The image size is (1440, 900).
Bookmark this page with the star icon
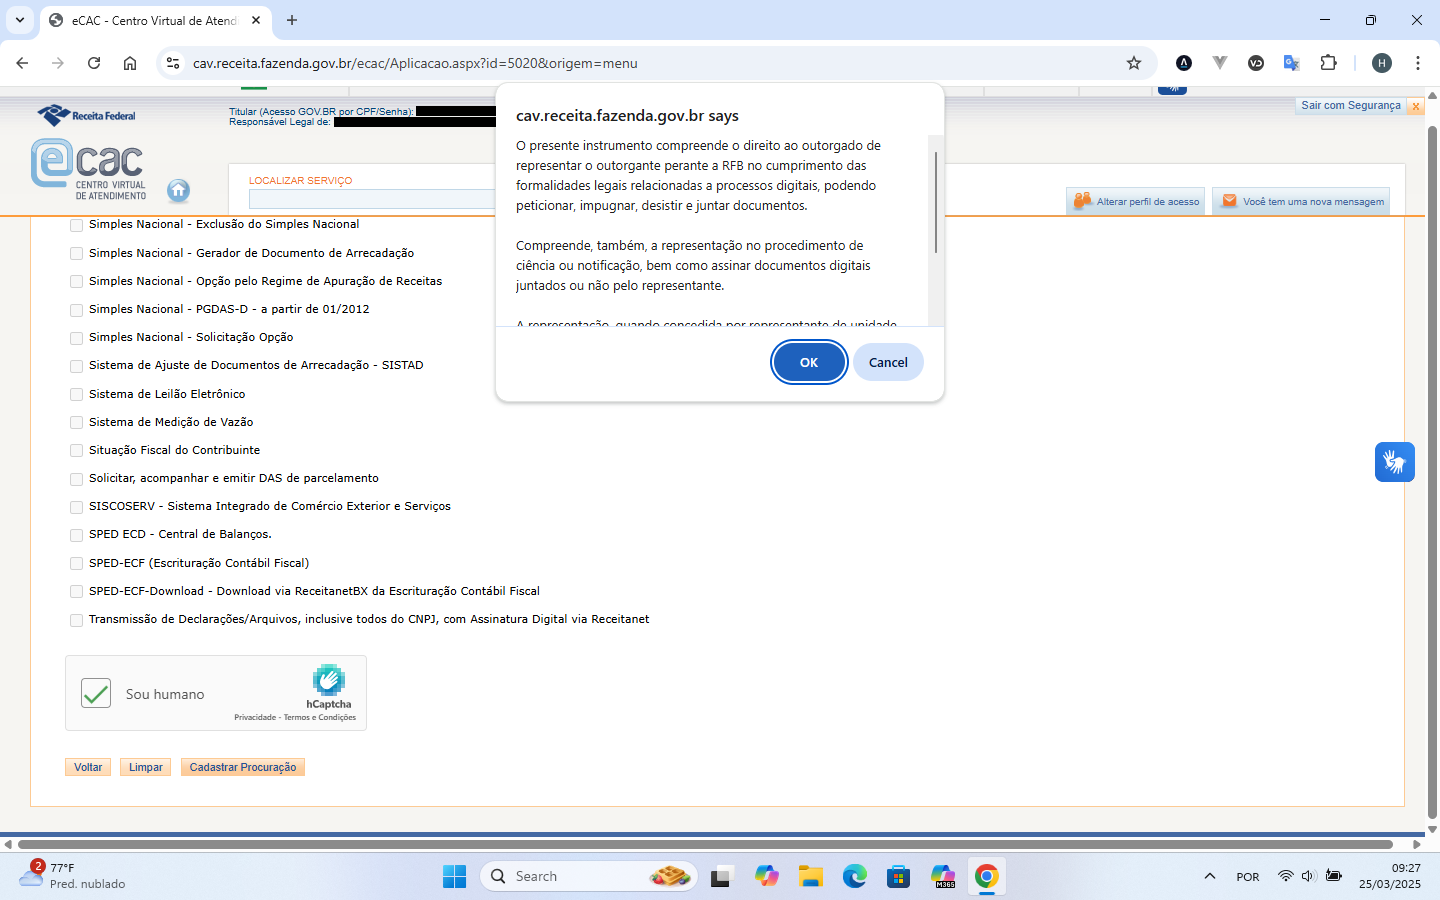click(x=1134, y=63)
